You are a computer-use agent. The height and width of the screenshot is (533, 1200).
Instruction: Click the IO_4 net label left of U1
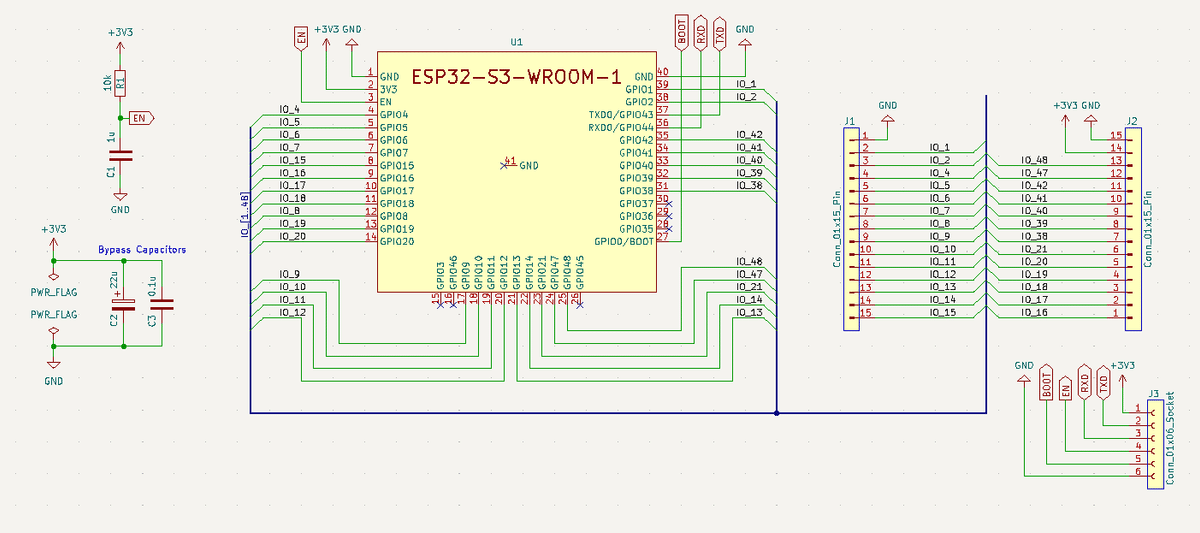[290, 109]
